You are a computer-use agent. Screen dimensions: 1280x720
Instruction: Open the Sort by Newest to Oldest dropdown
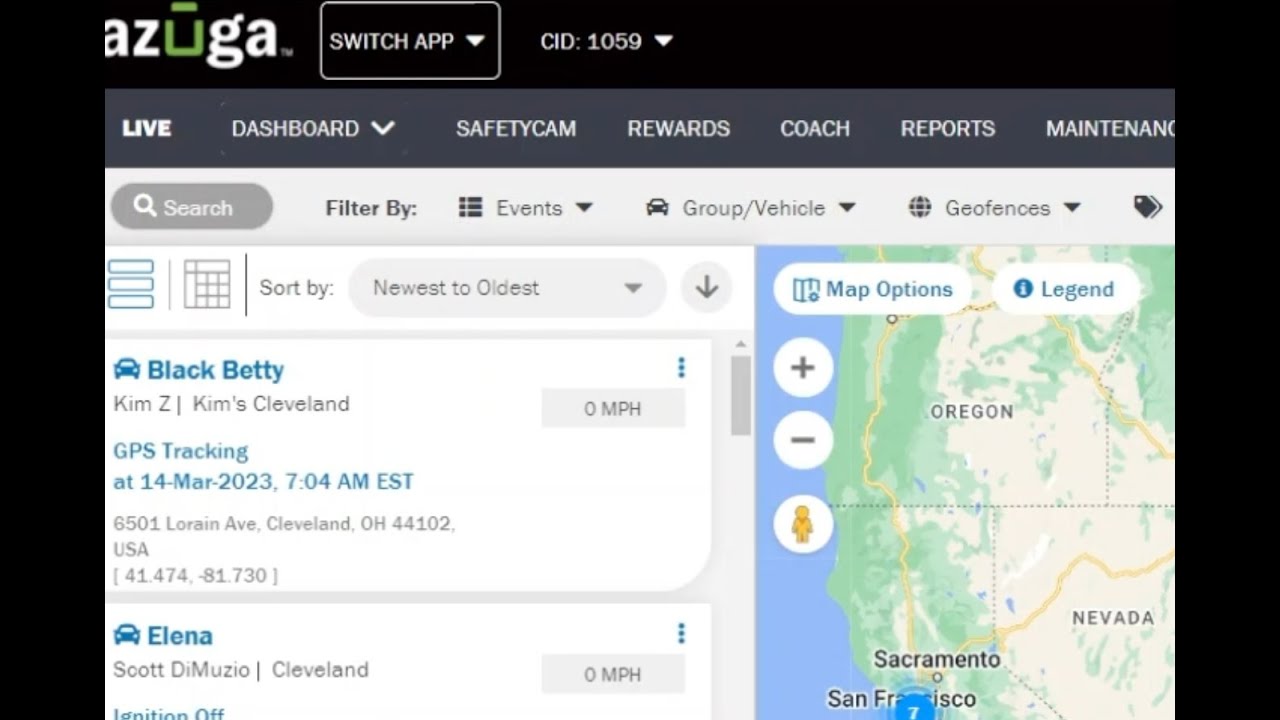click(x=507, y=288)
